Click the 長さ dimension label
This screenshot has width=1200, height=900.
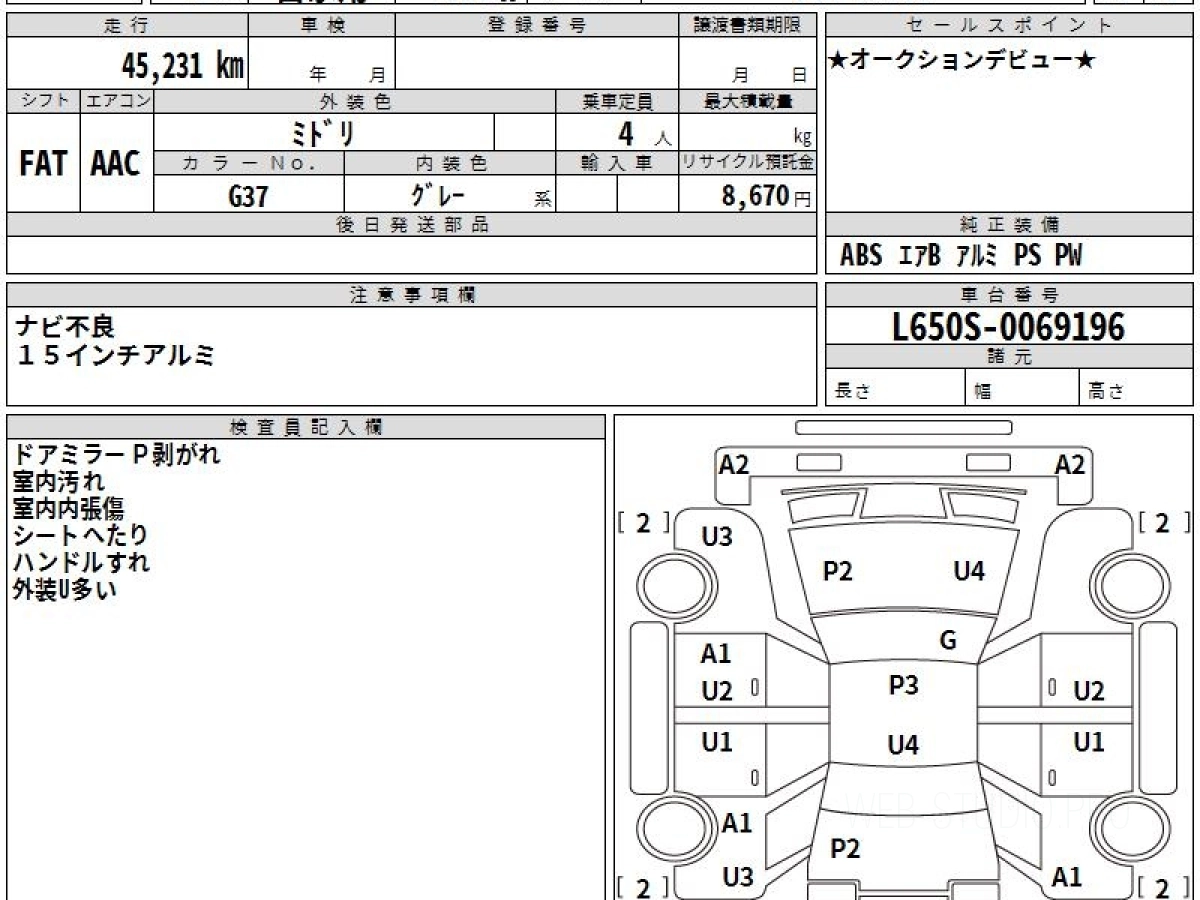tap(851, 392)
